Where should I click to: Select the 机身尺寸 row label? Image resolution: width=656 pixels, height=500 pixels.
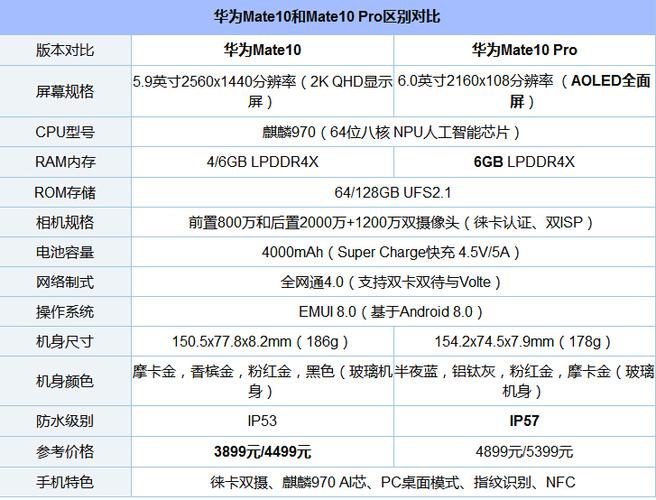[x=65, y=342]
